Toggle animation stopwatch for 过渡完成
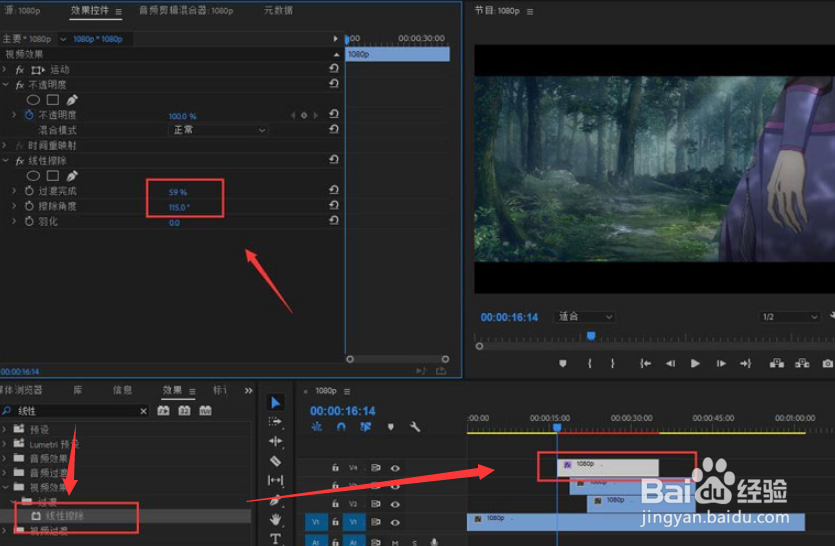 tap(29, 191)
